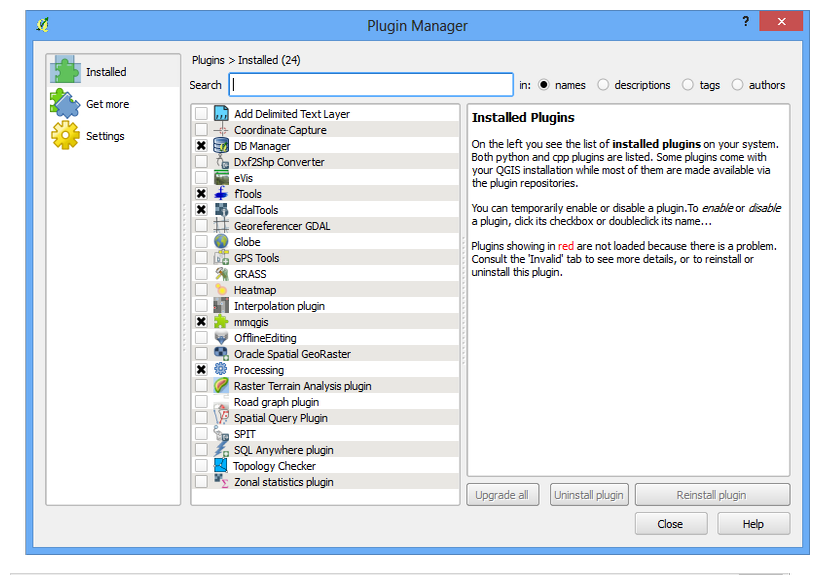Select the Topology Checker row
The width and height of the screenshot is (820, 585).
(325, 466)
